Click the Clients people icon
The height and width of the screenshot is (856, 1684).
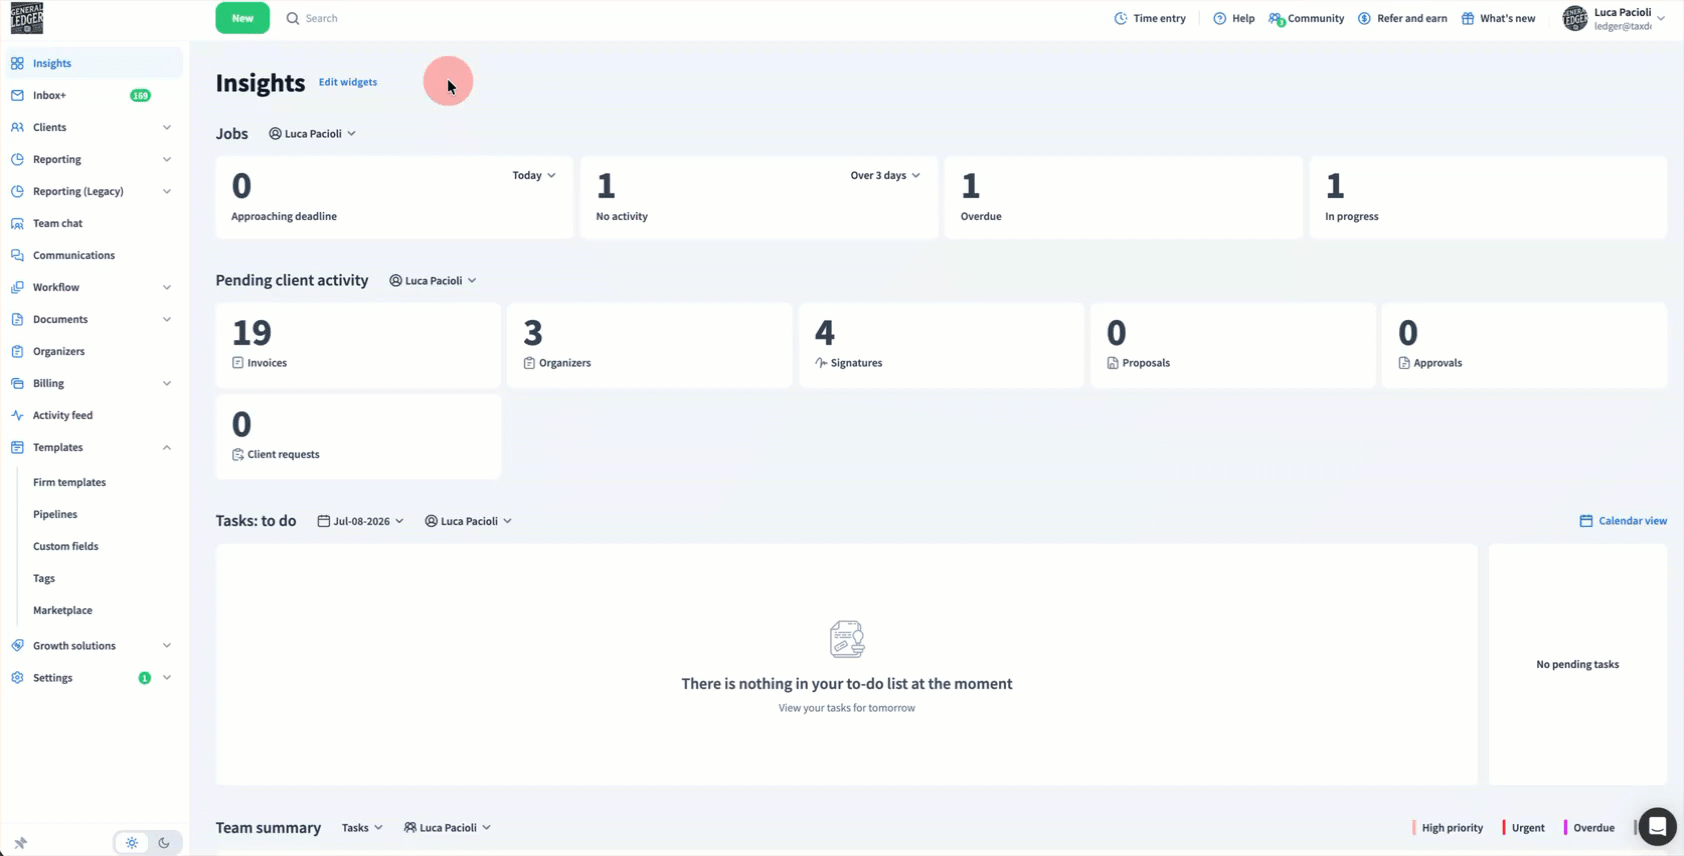coord(17,127)
